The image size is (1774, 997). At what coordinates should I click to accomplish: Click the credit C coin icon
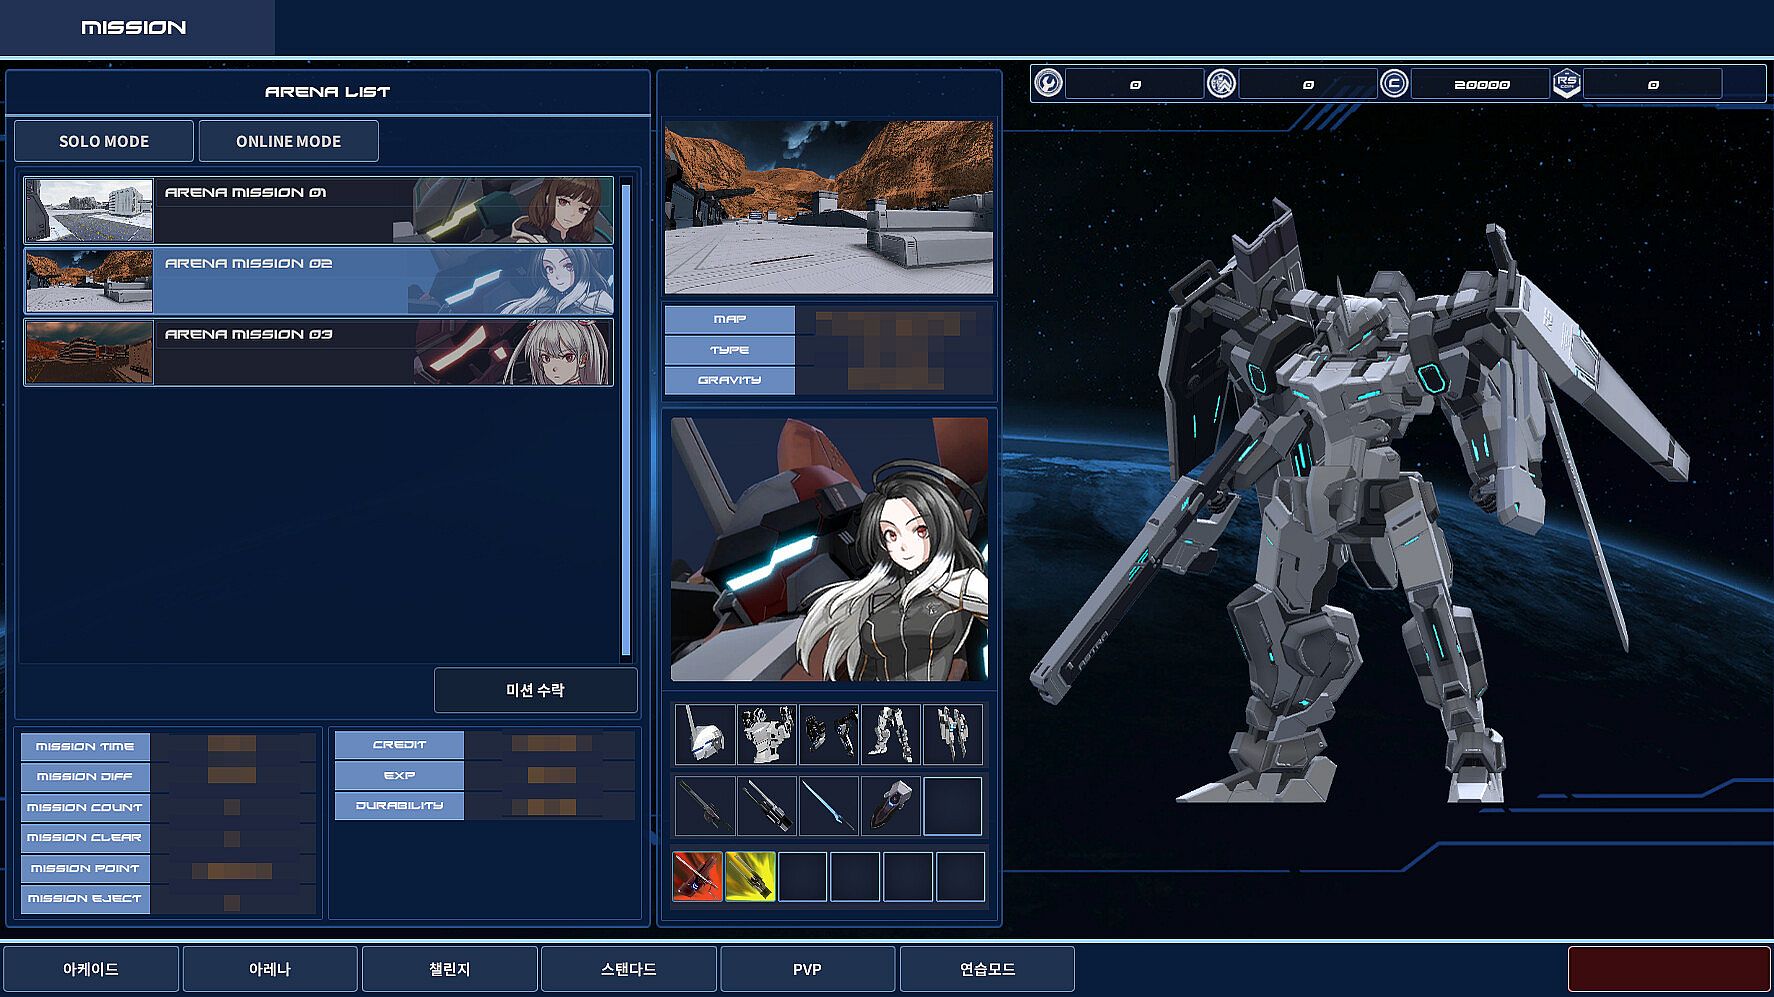pos(1394,83)
